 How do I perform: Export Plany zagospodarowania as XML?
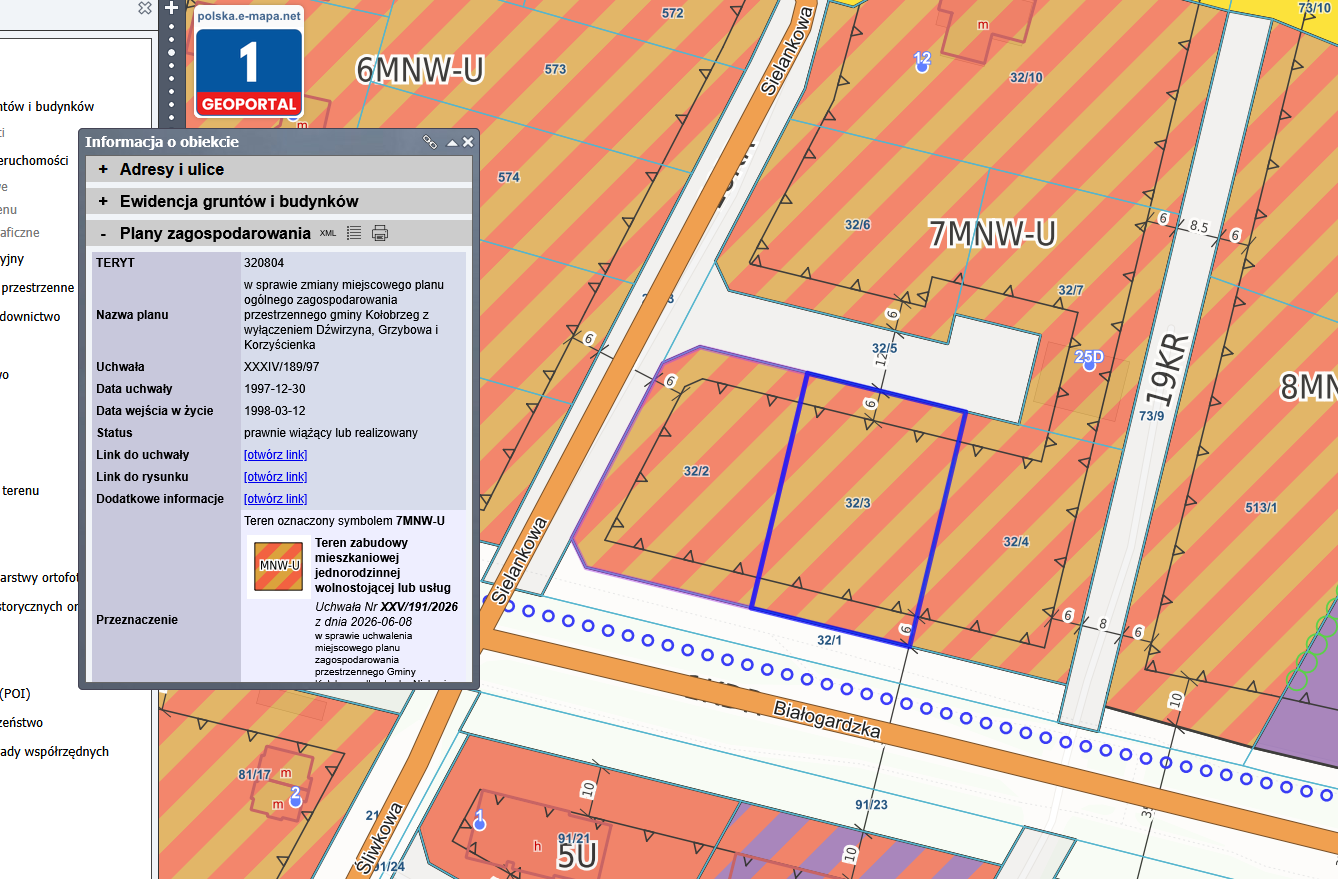pos(328,233)
